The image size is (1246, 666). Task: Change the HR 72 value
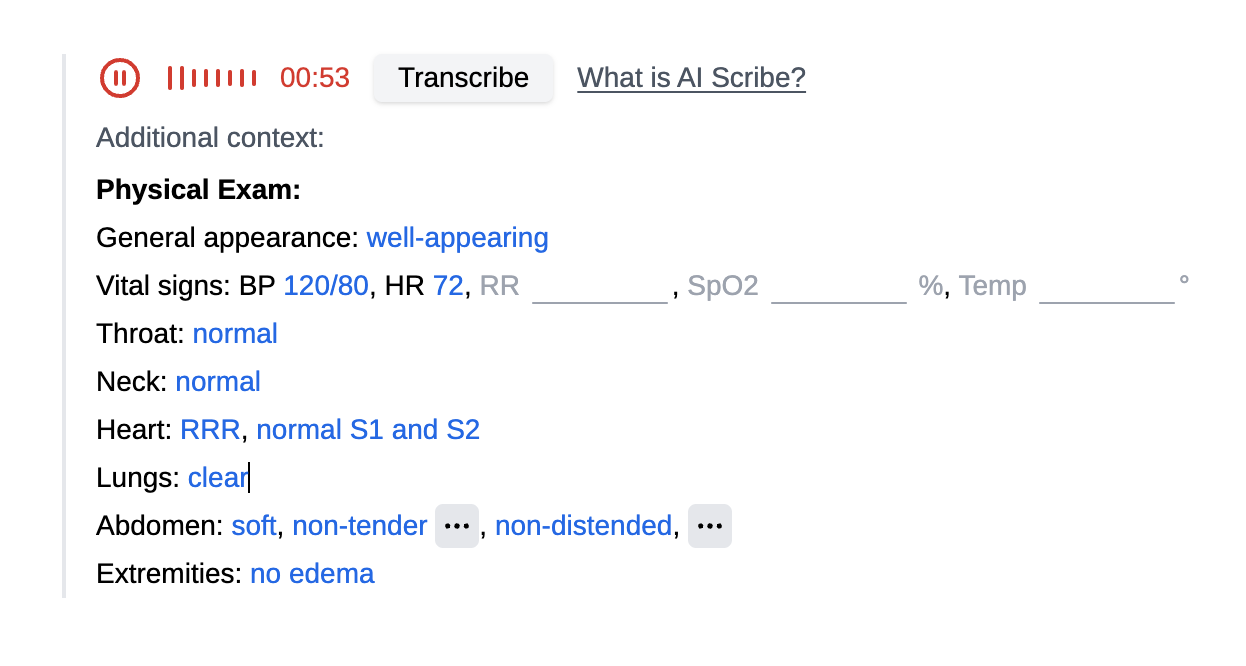[448, 286]
